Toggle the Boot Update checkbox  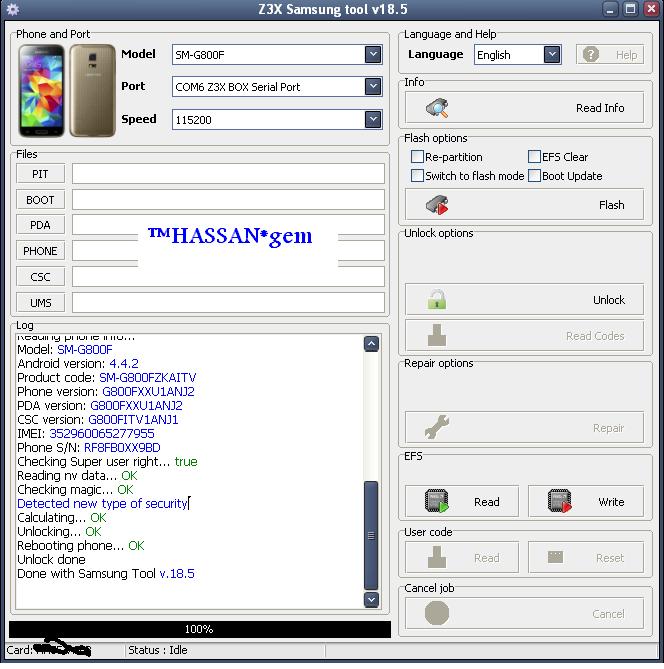534,176
